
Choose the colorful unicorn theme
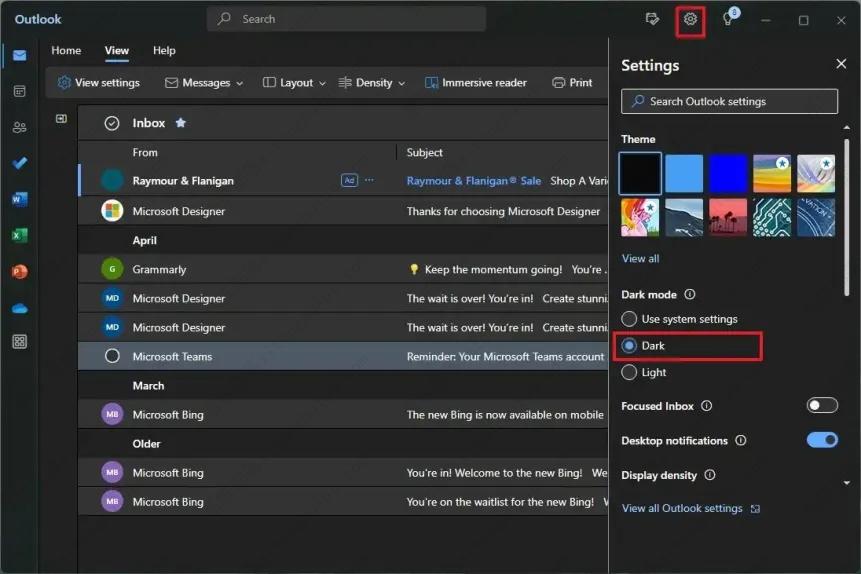(x=640, y=218)
